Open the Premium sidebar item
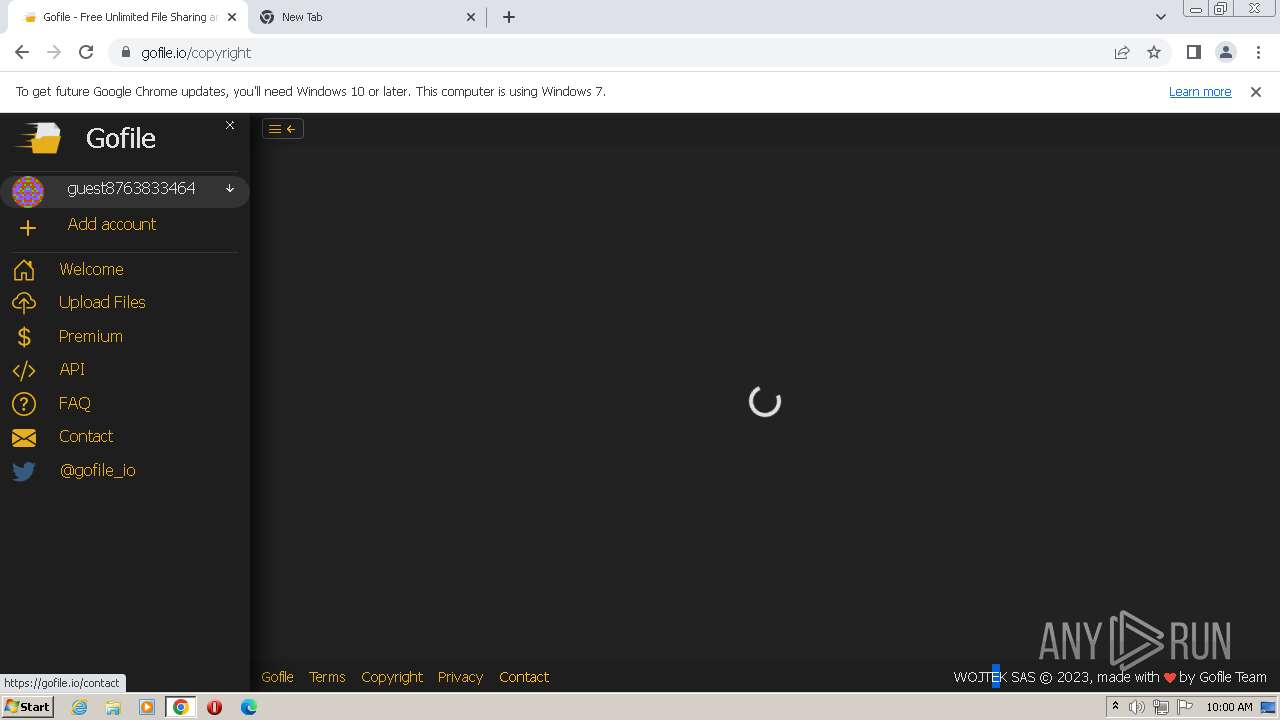Viewport: 1280px width, 720px height. point(91,336)
